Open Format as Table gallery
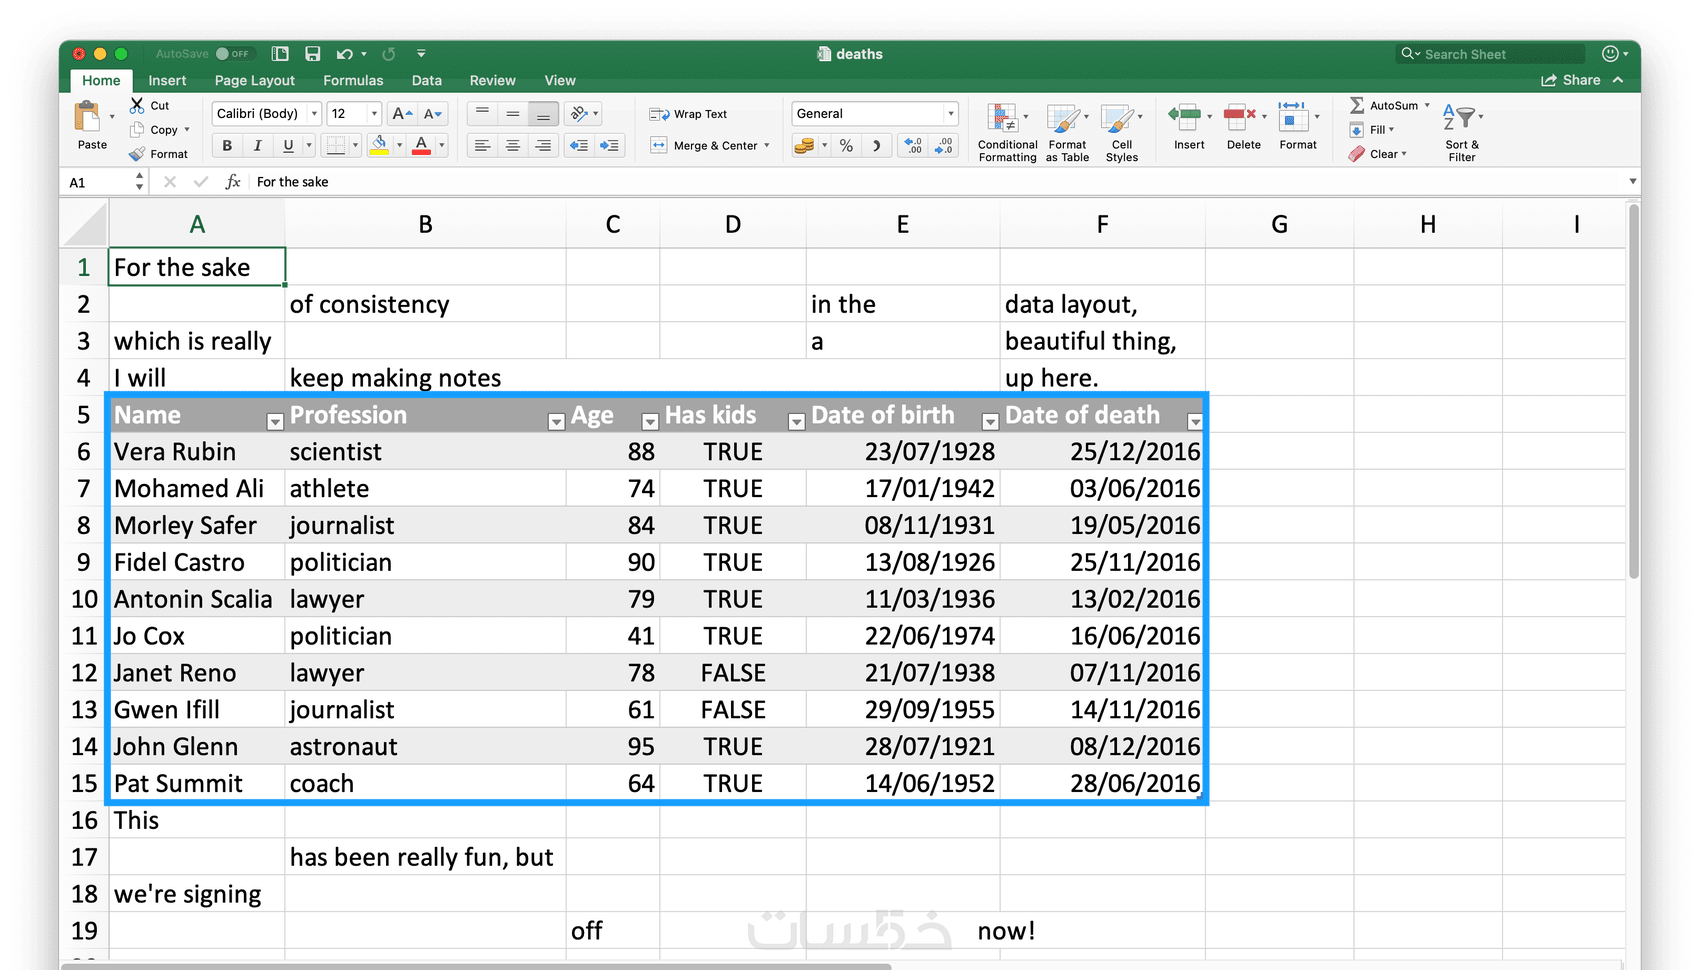This screenshot has width=1700, height=970. [1067, 133]
